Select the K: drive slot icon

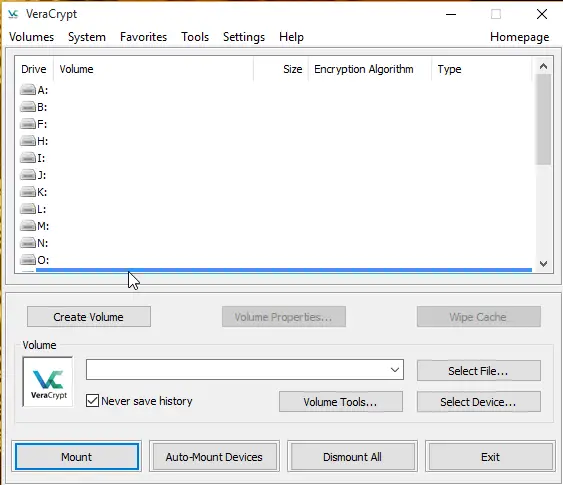point(28,192)
